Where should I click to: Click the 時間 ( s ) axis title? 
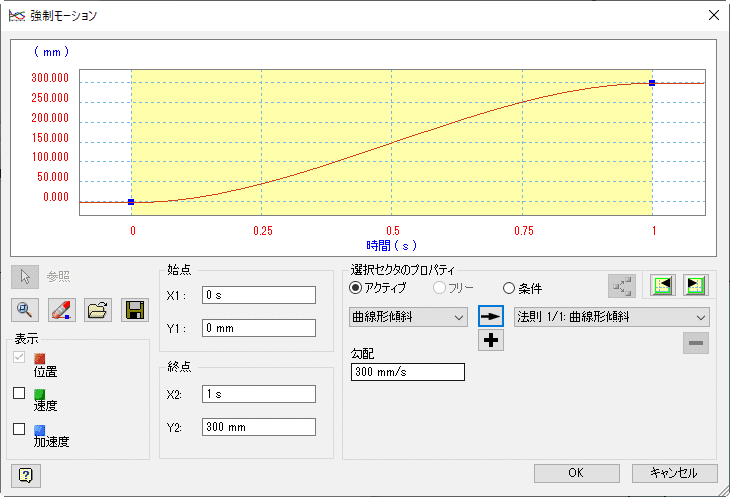[x=391, y=245]
